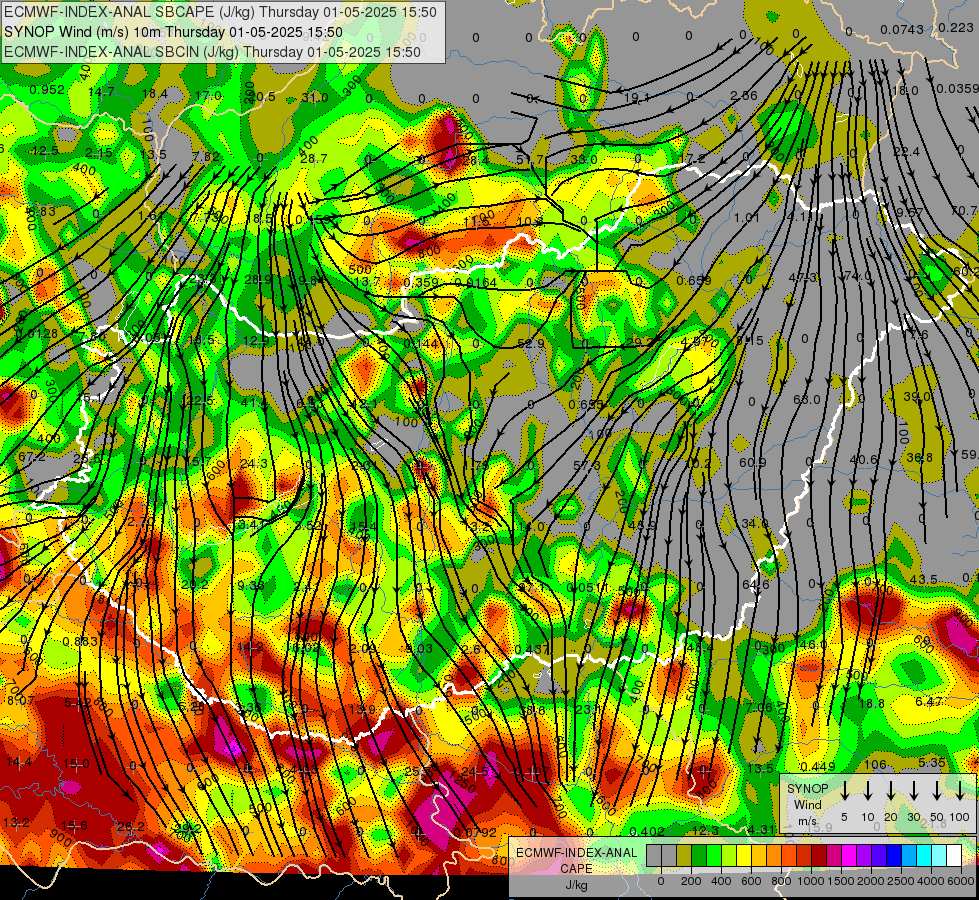Click the 1500 tick on CAPE scale
This screenshot has height=900, width=979.
coord(841,881)
